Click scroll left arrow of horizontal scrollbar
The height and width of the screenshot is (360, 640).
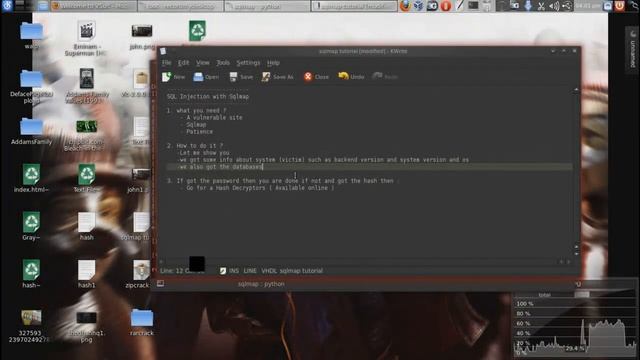pos(162,262)
